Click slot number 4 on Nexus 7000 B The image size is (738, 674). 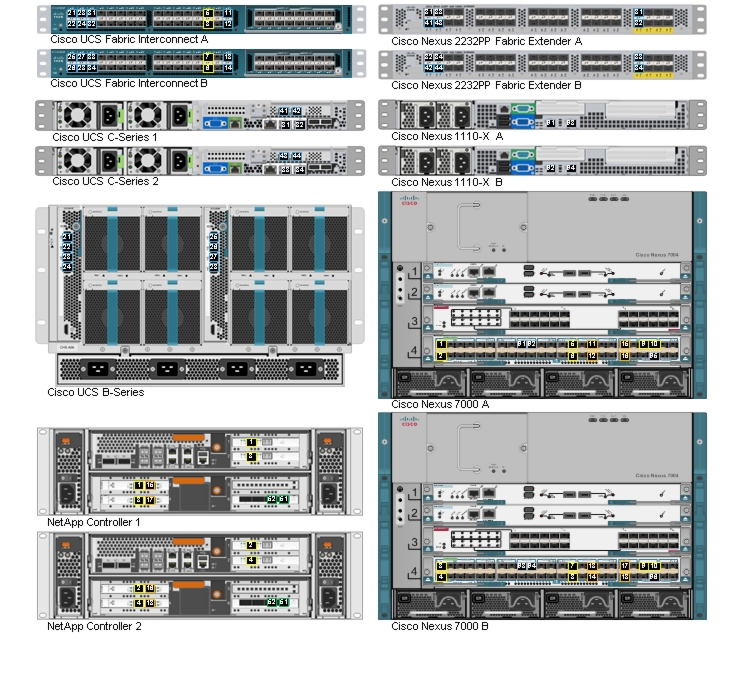pos(414,571)
